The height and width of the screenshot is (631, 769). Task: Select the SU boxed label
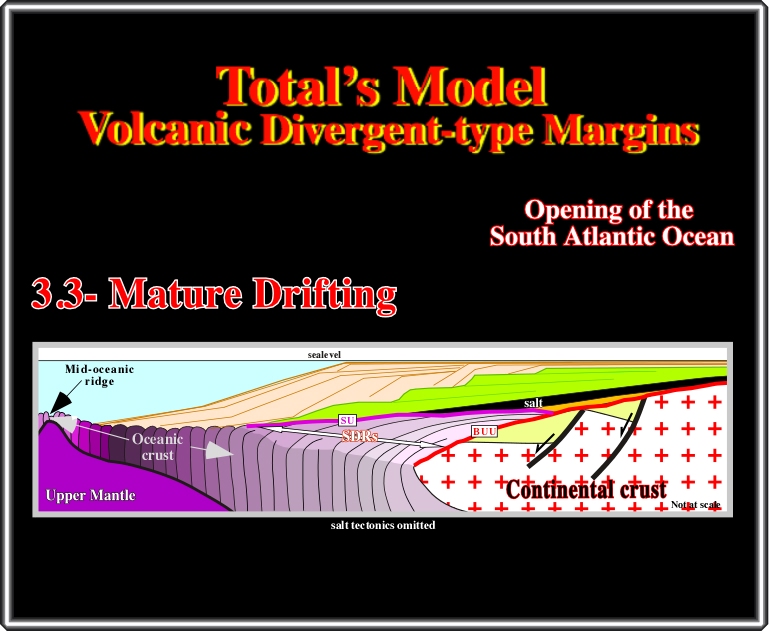[348, 420]
